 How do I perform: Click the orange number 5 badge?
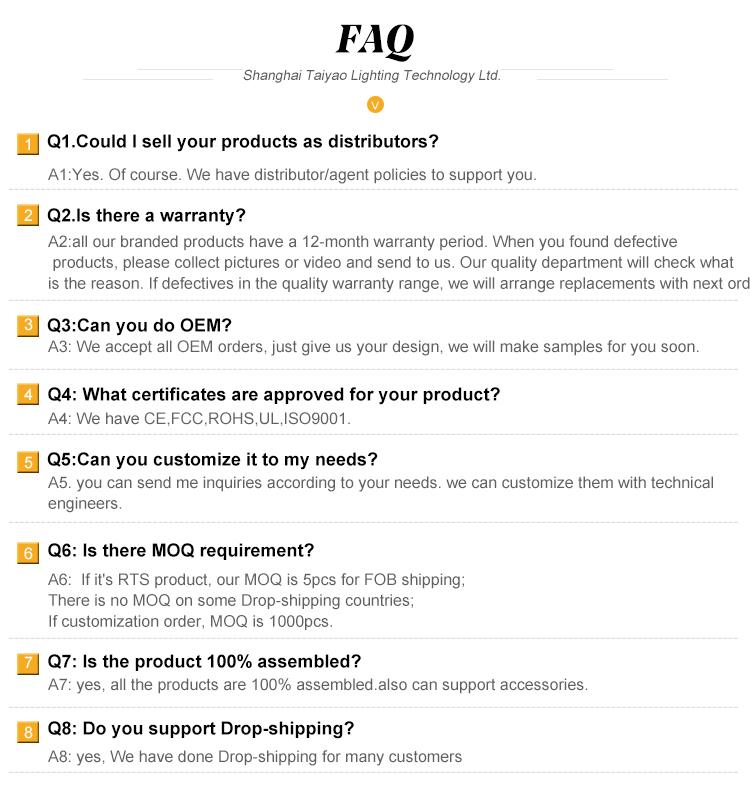(x=29, y=461)
